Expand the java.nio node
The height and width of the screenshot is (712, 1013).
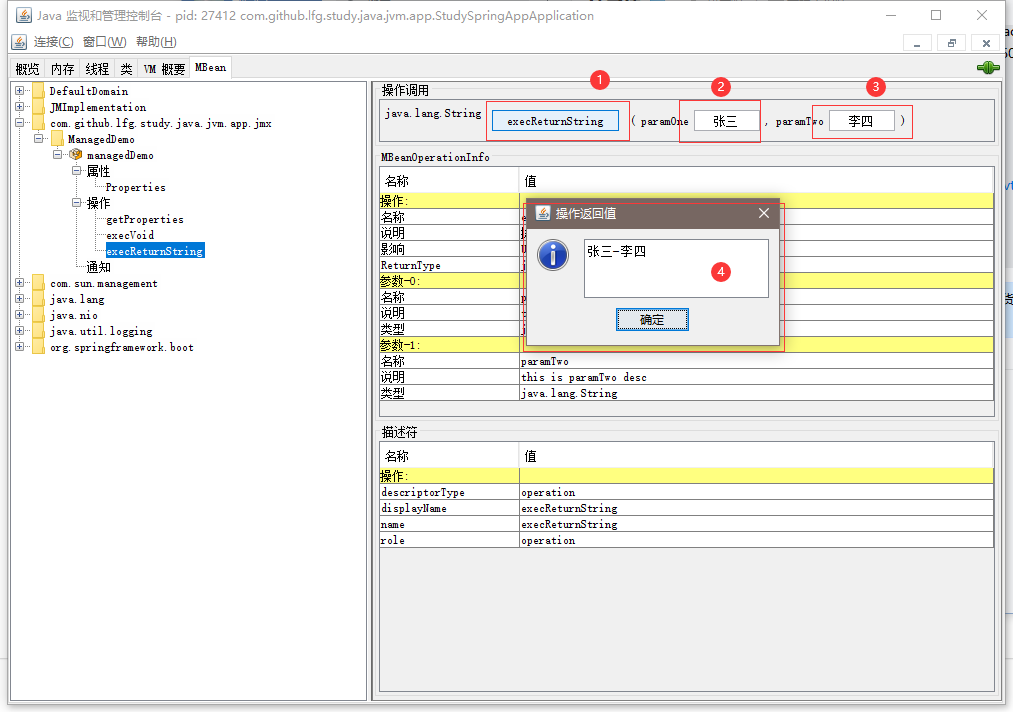(19, 315)
